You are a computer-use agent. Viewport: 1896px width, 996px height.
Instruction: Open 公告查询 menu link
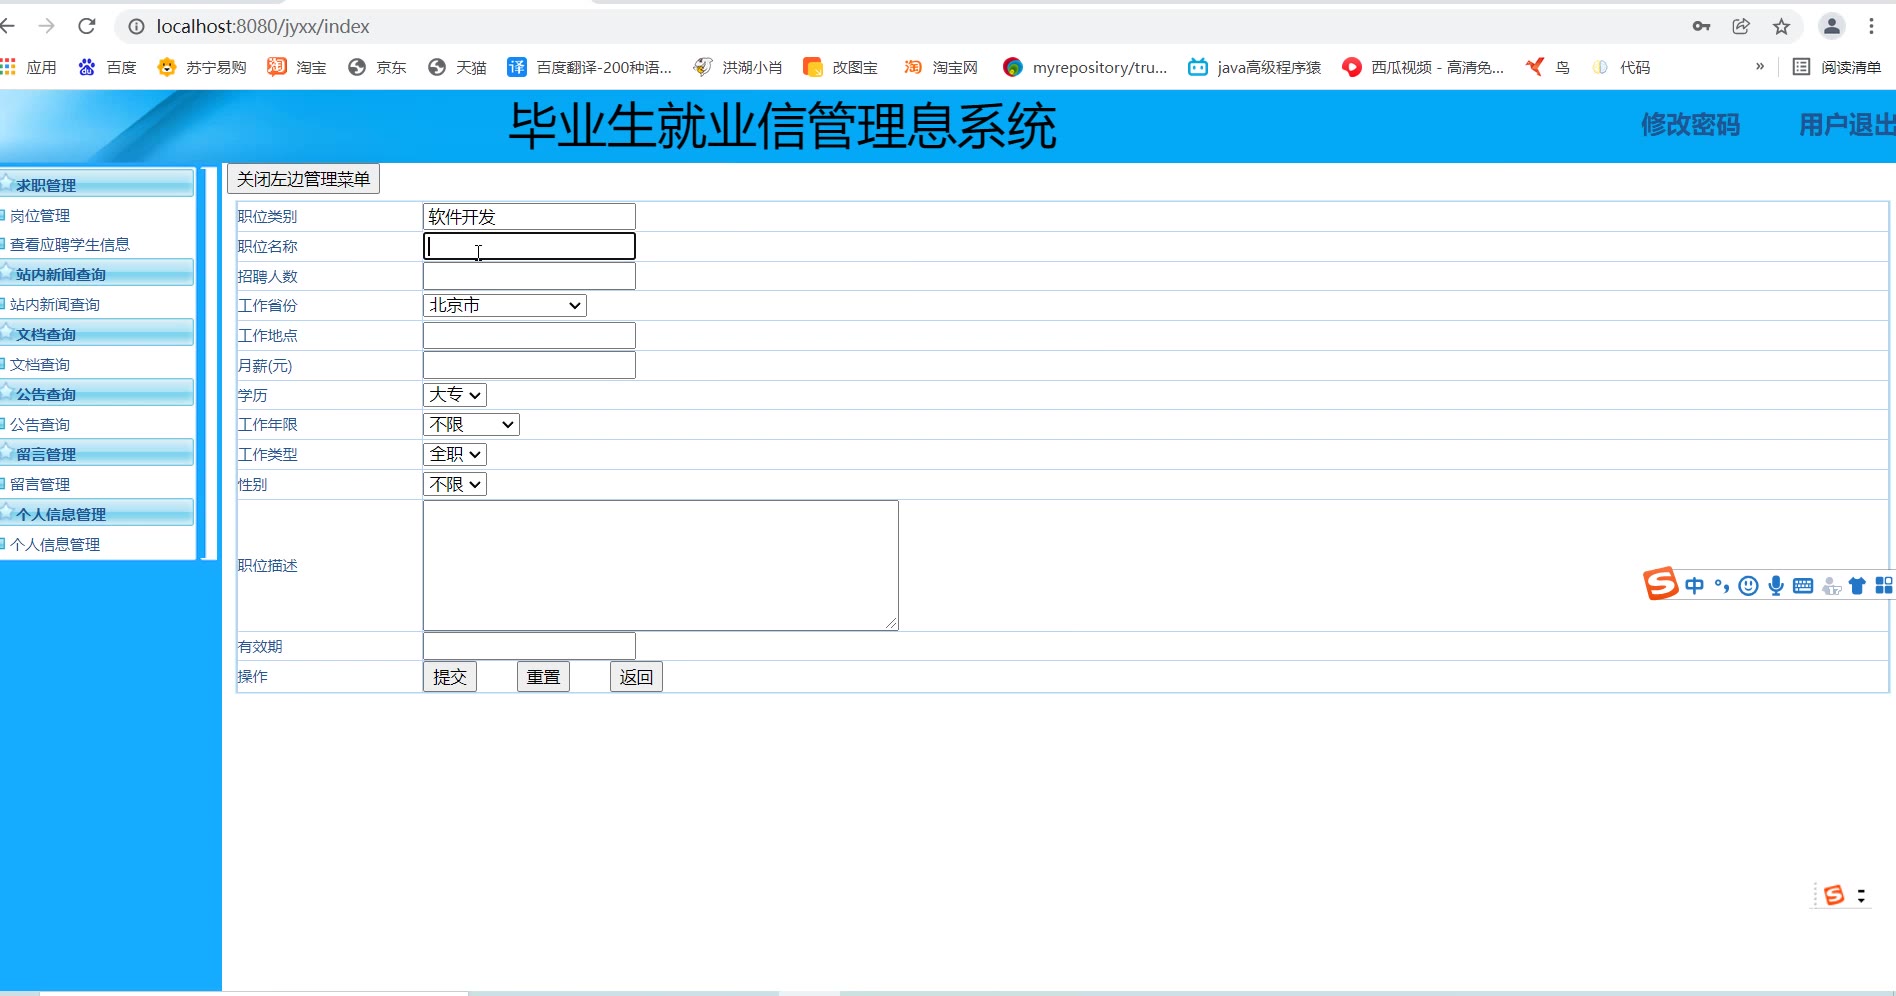click(x=40, y=425)
